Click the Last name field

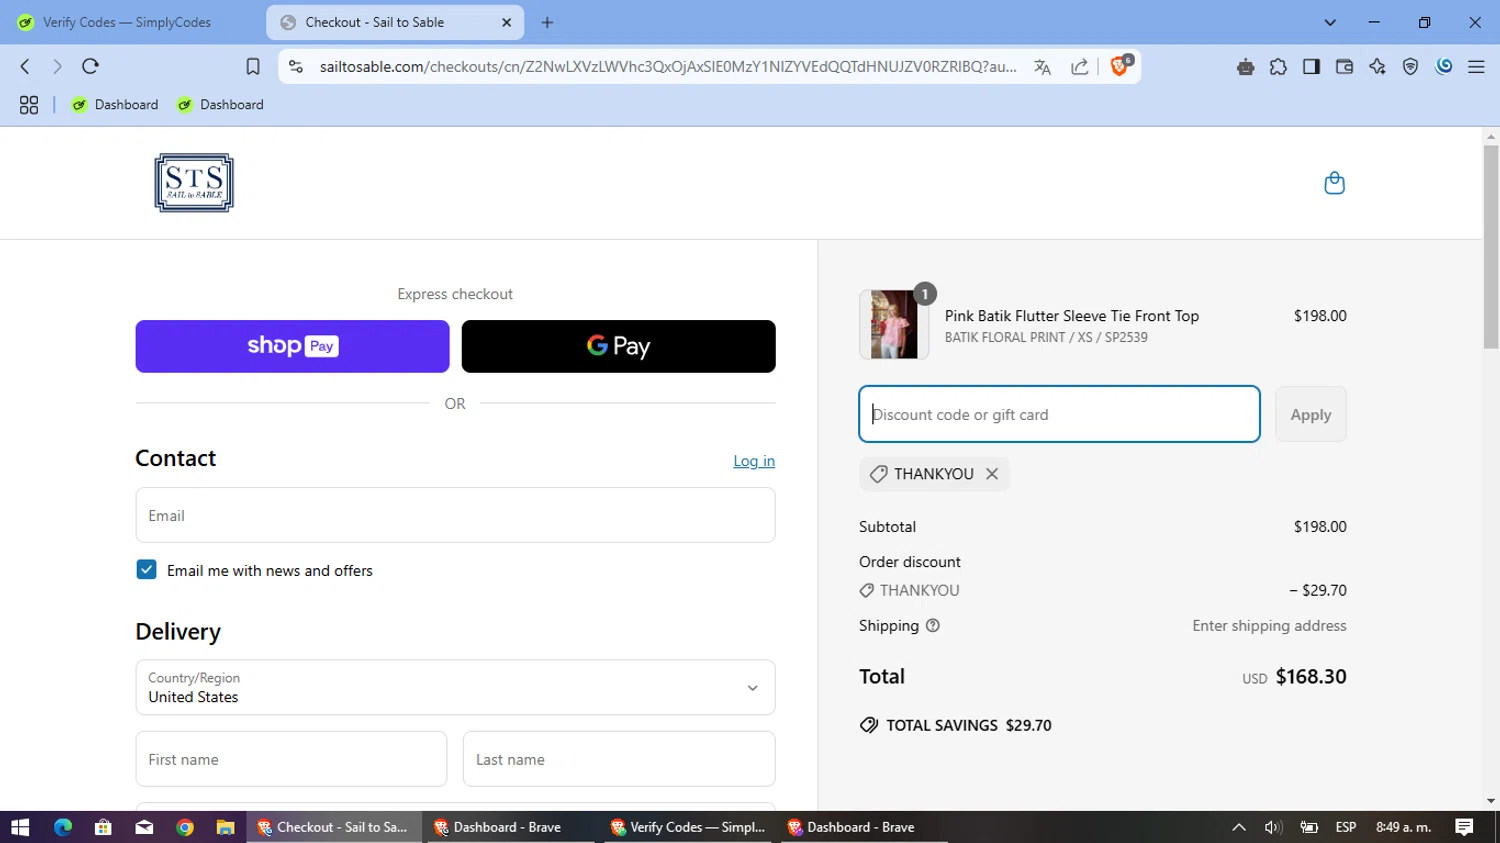coord(619,759)
